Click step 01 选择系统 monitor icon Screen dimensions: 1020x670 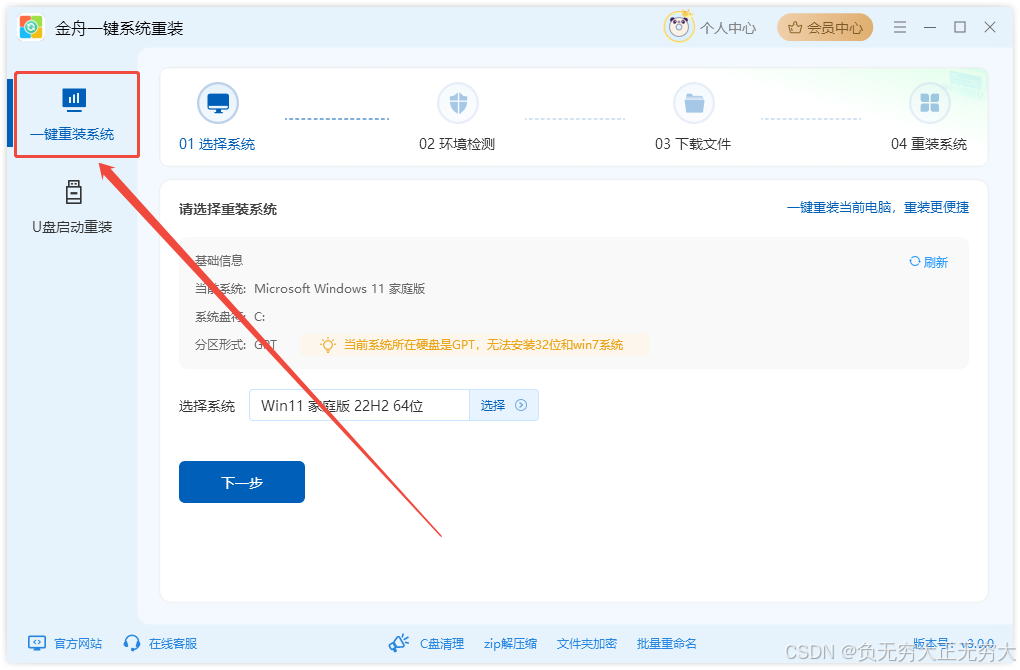tap(218, 103)
